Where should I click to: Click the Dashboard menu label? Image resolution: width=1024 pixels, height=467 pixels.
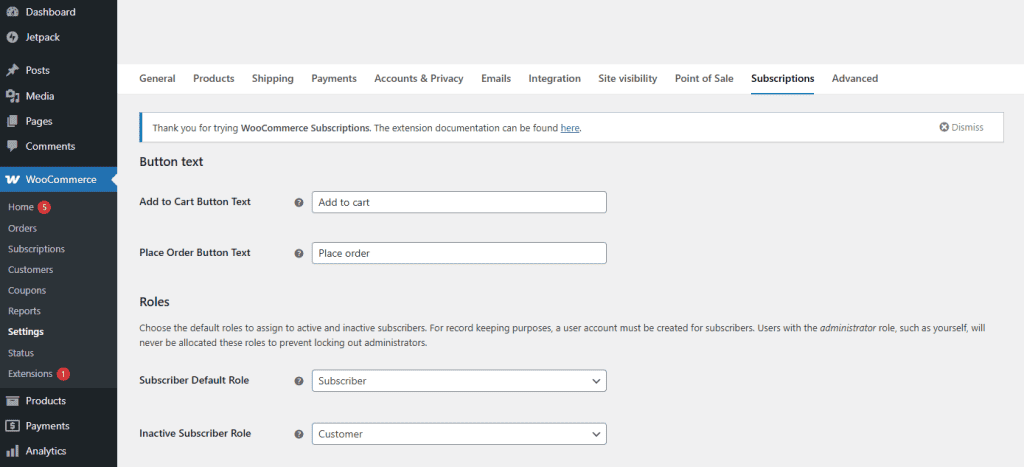click(x=50, y=12)
